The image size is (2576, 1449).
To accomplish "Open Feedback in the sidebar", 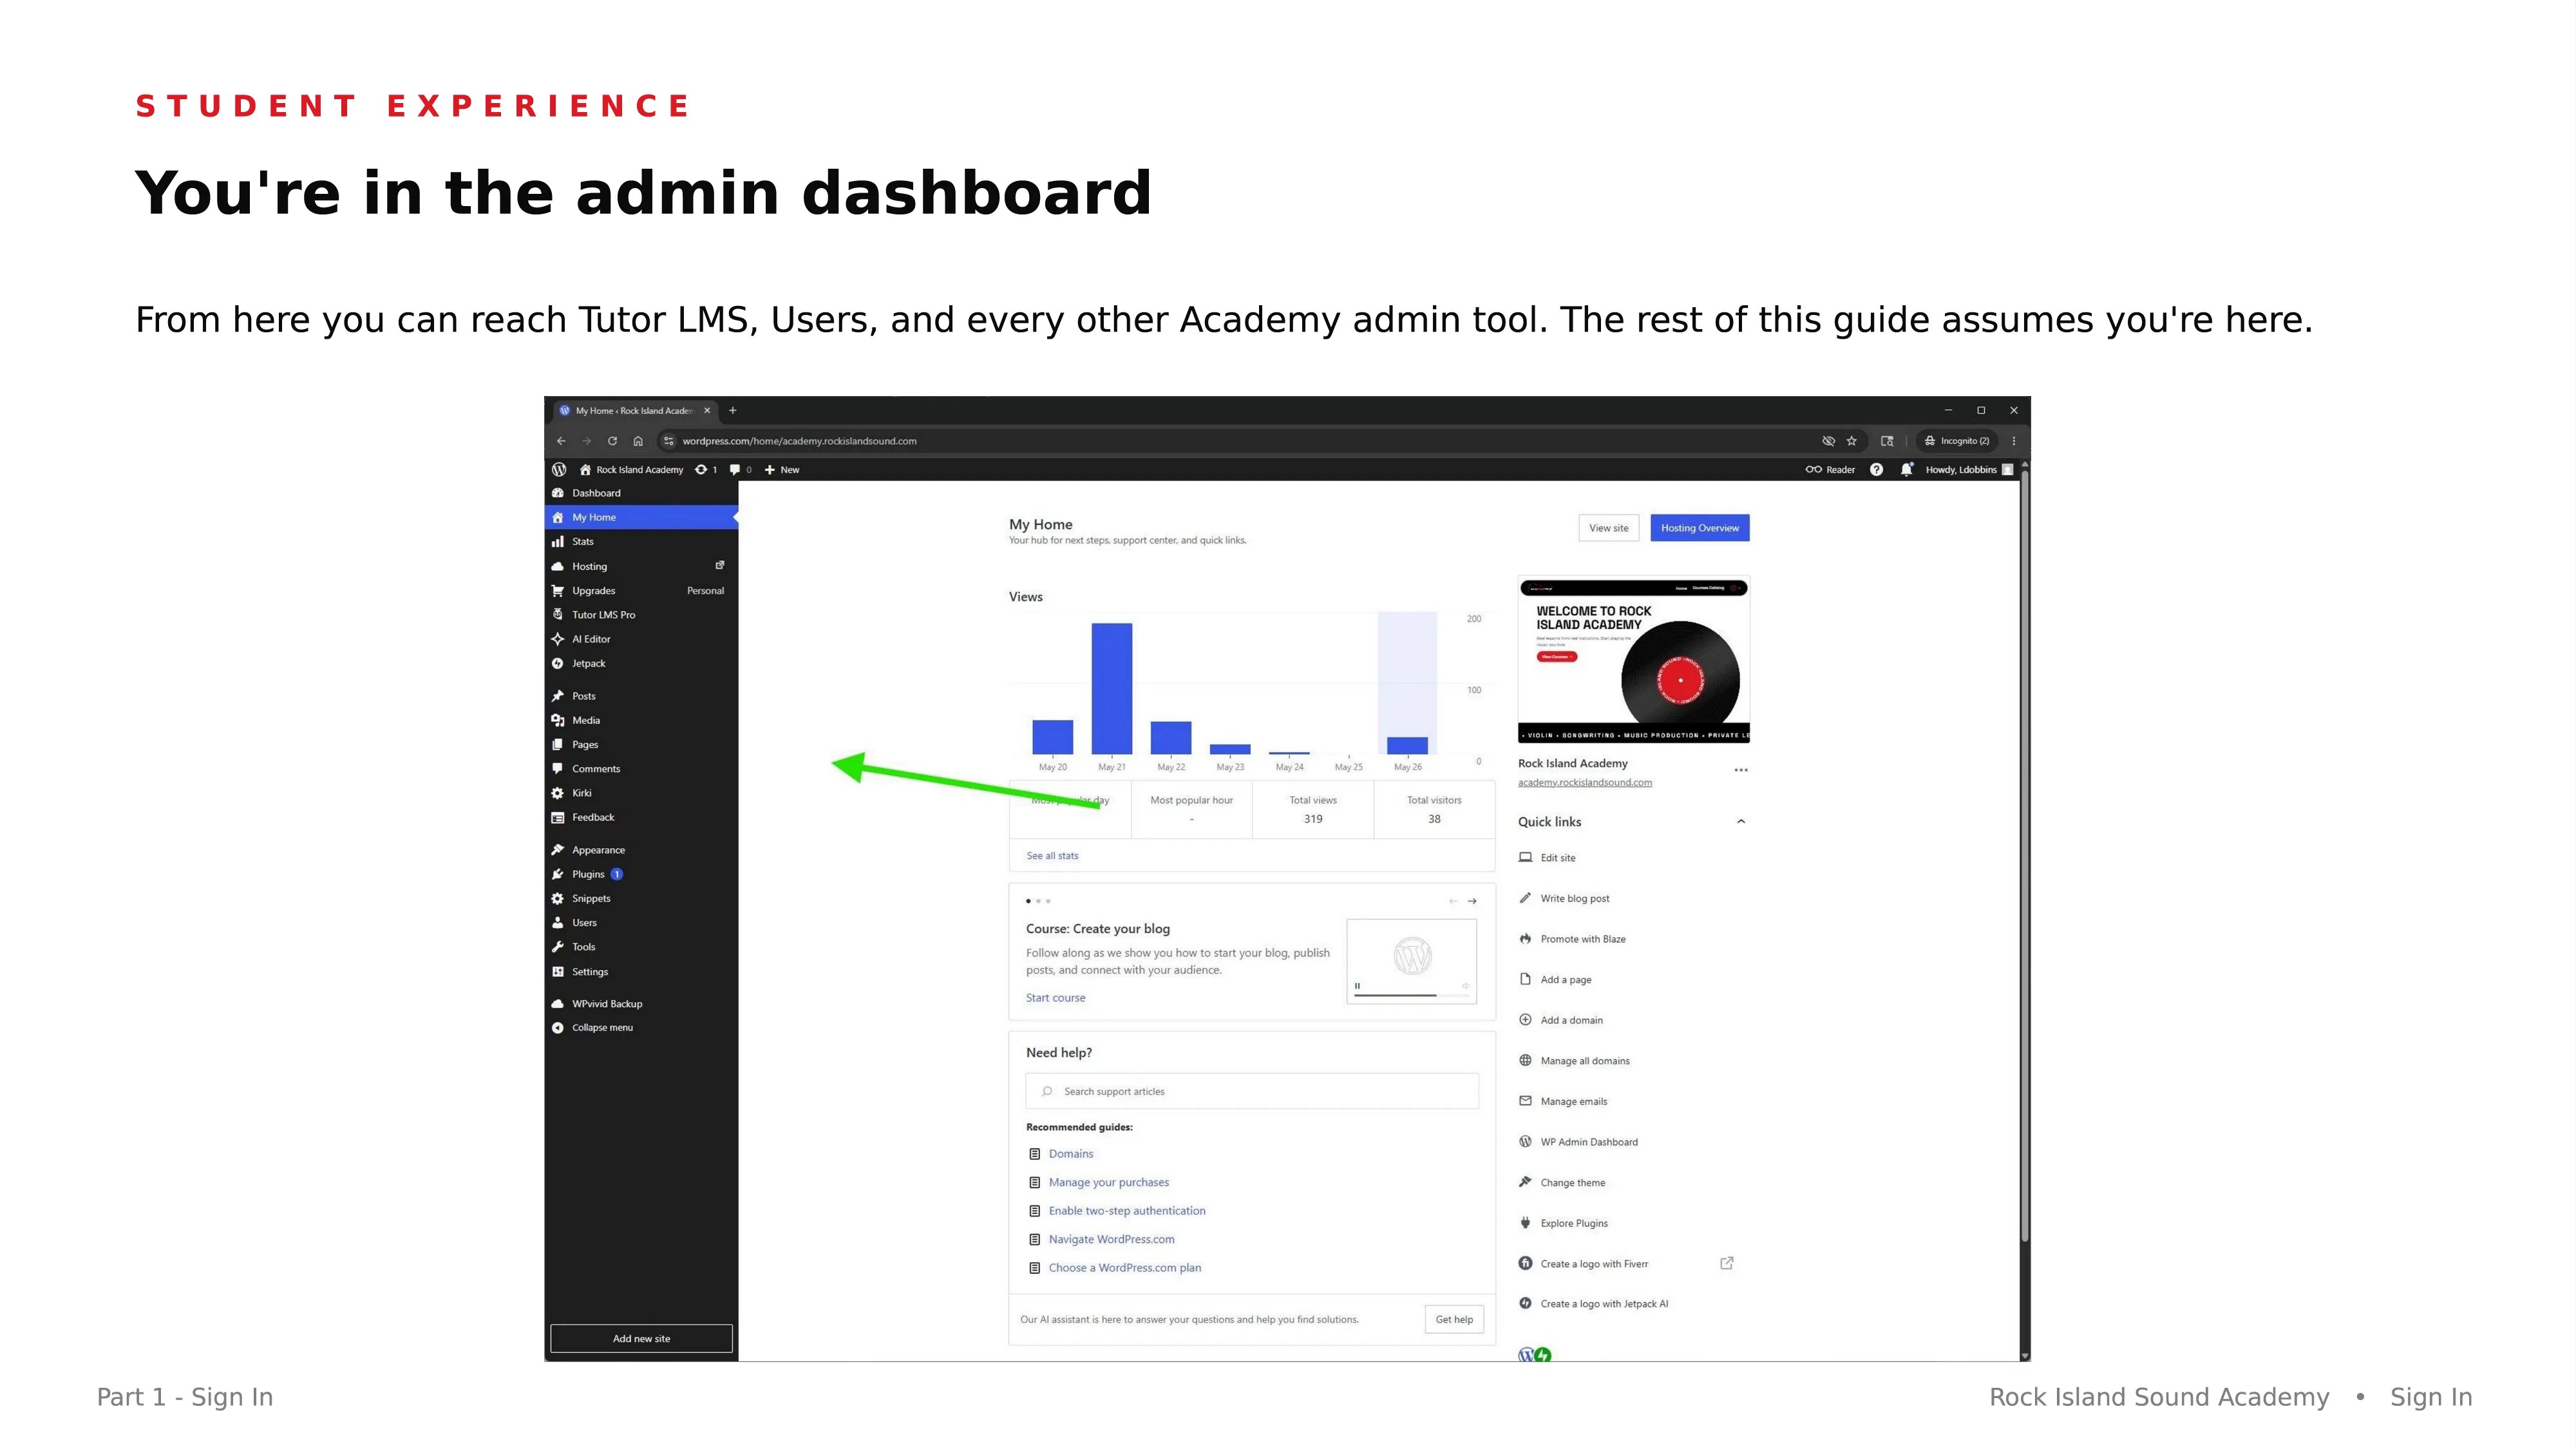I will (642, 817).
